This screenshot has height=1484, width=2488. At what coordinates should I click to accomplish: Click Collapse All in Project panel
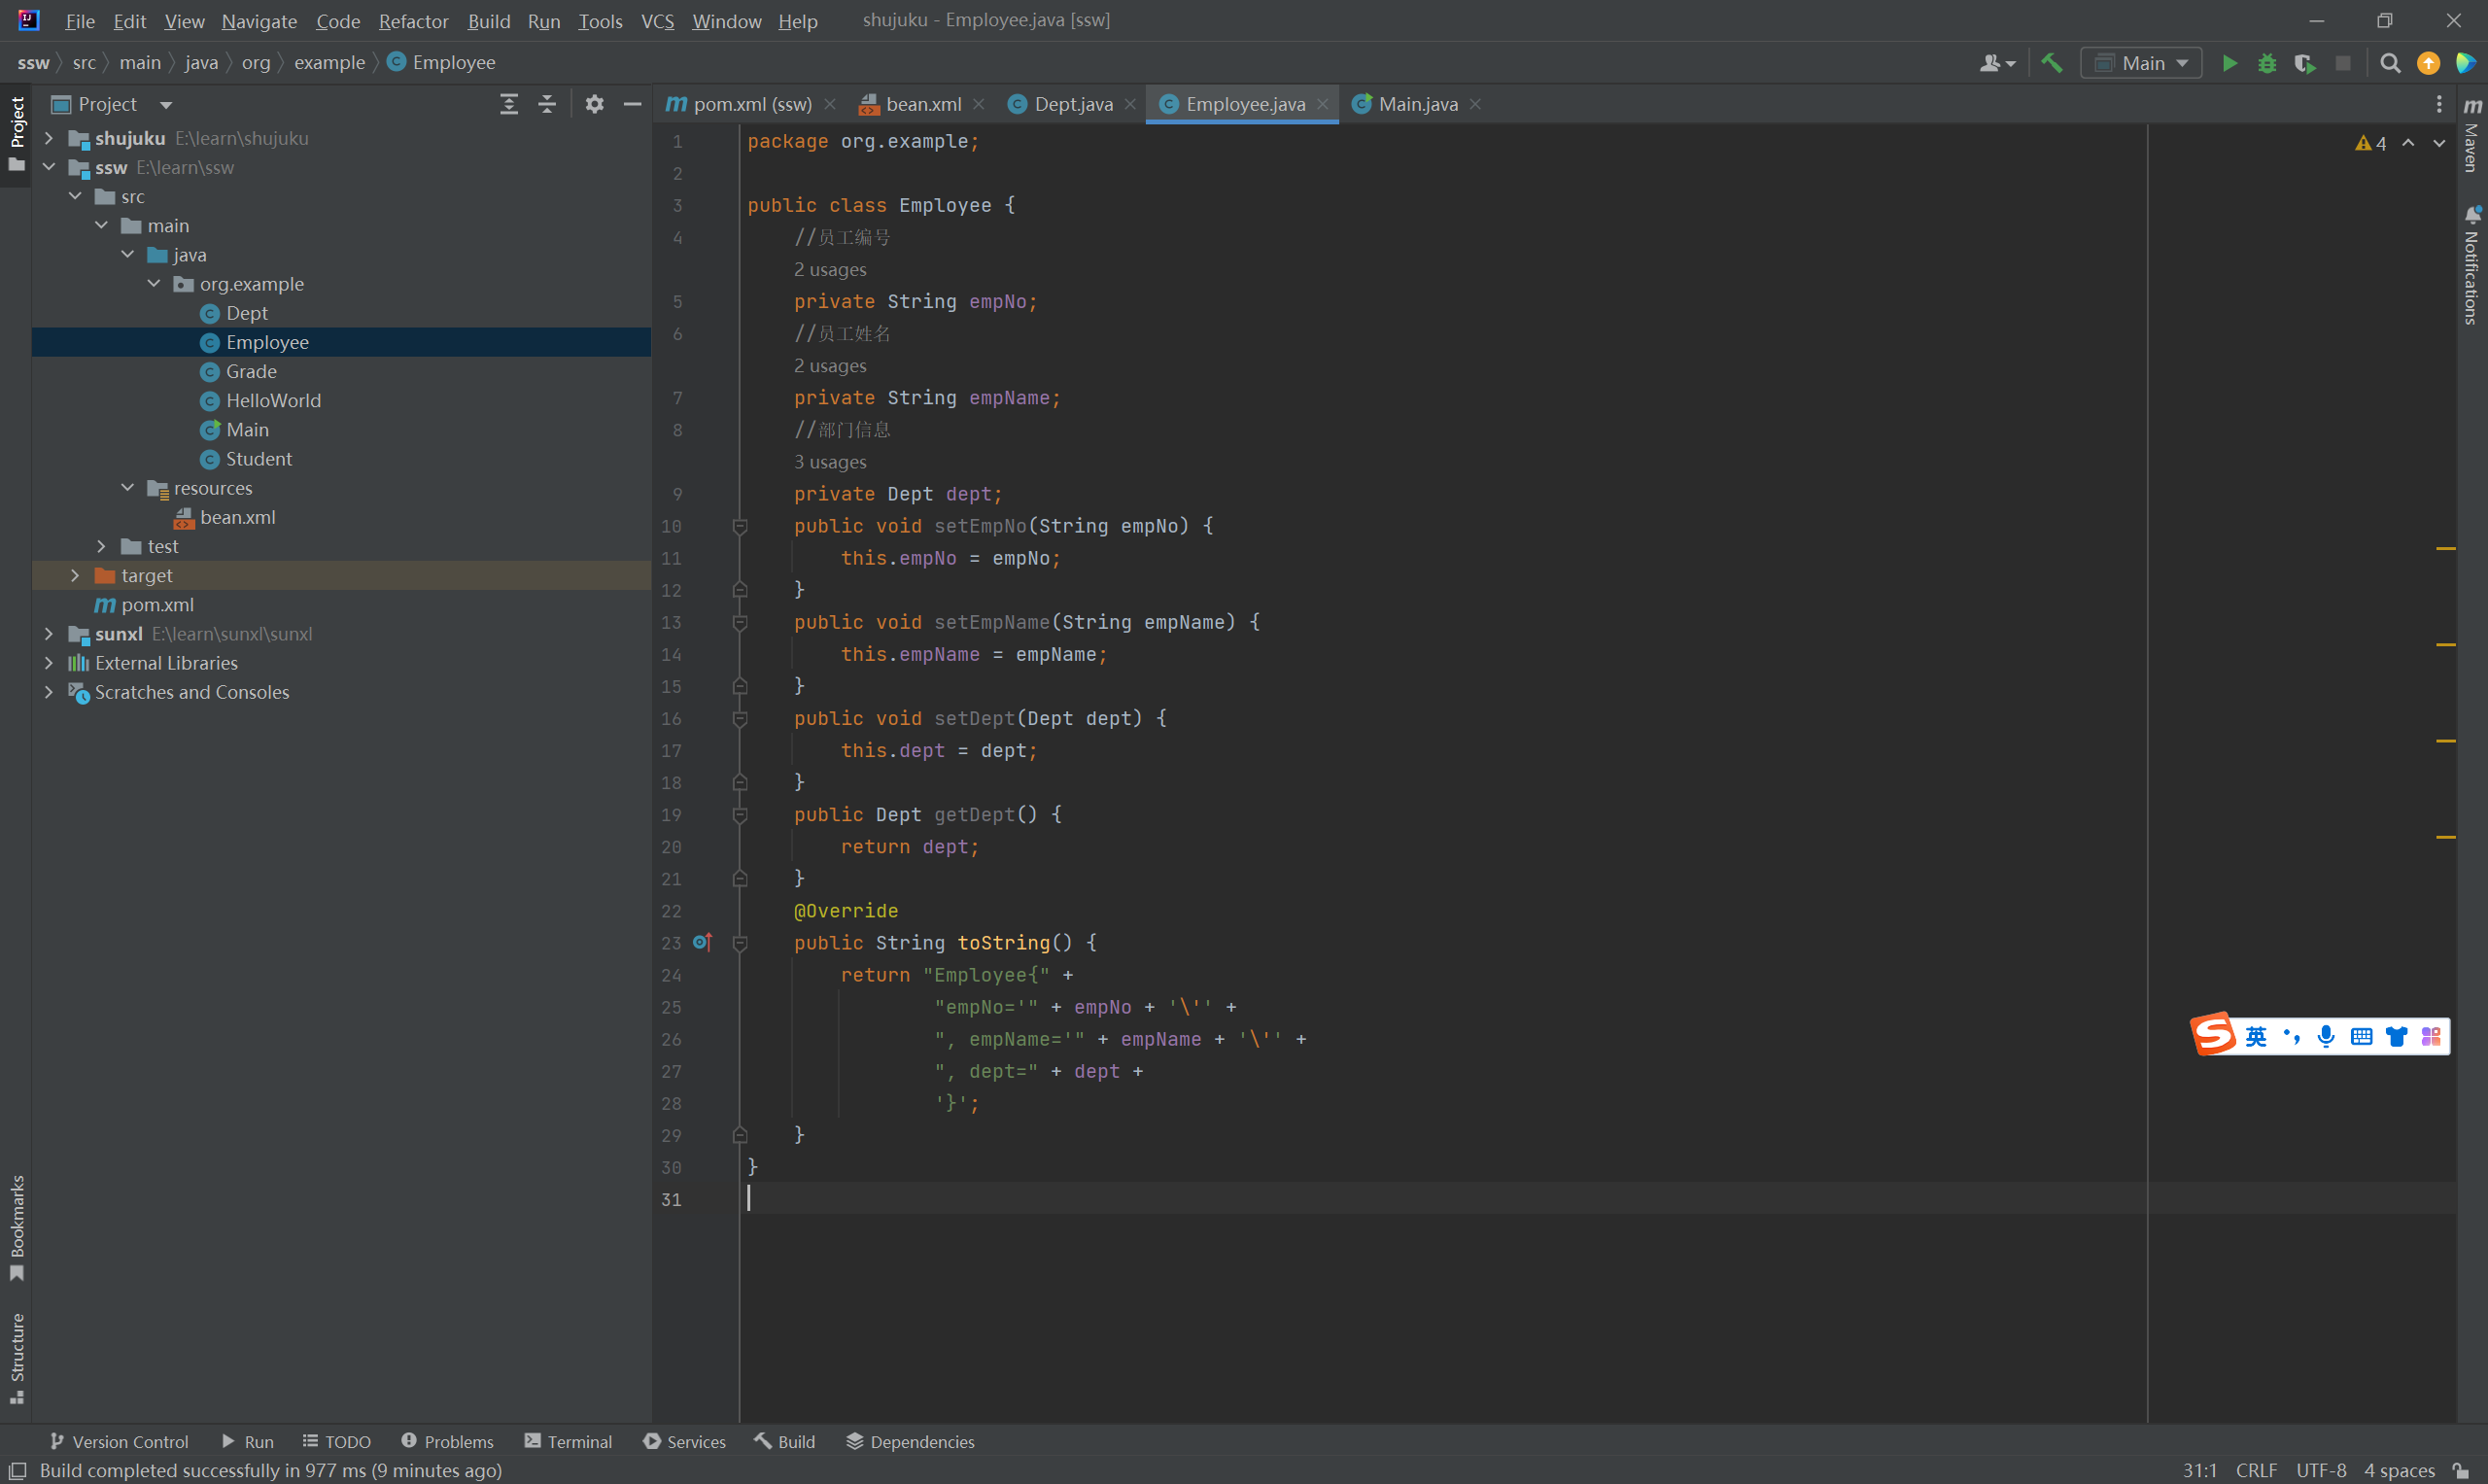point(547,104)
